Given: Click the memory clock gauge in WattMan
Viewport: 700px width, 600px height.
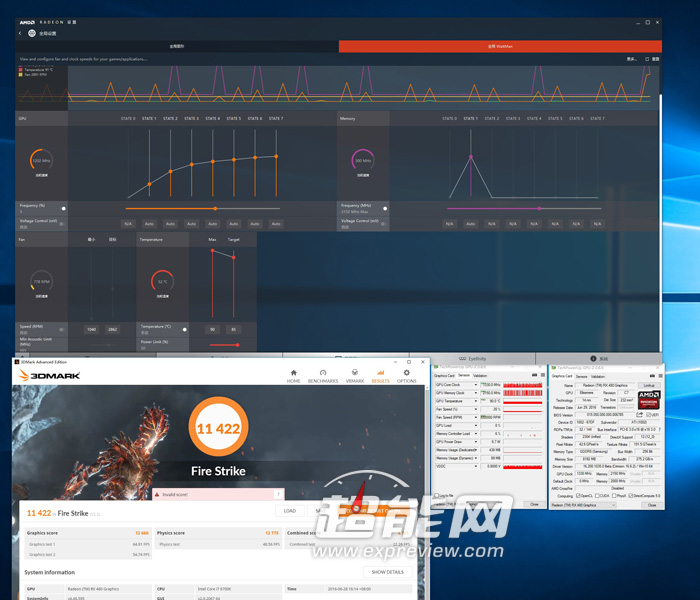Looking at the screenshot, I should (x=363, y=160).
